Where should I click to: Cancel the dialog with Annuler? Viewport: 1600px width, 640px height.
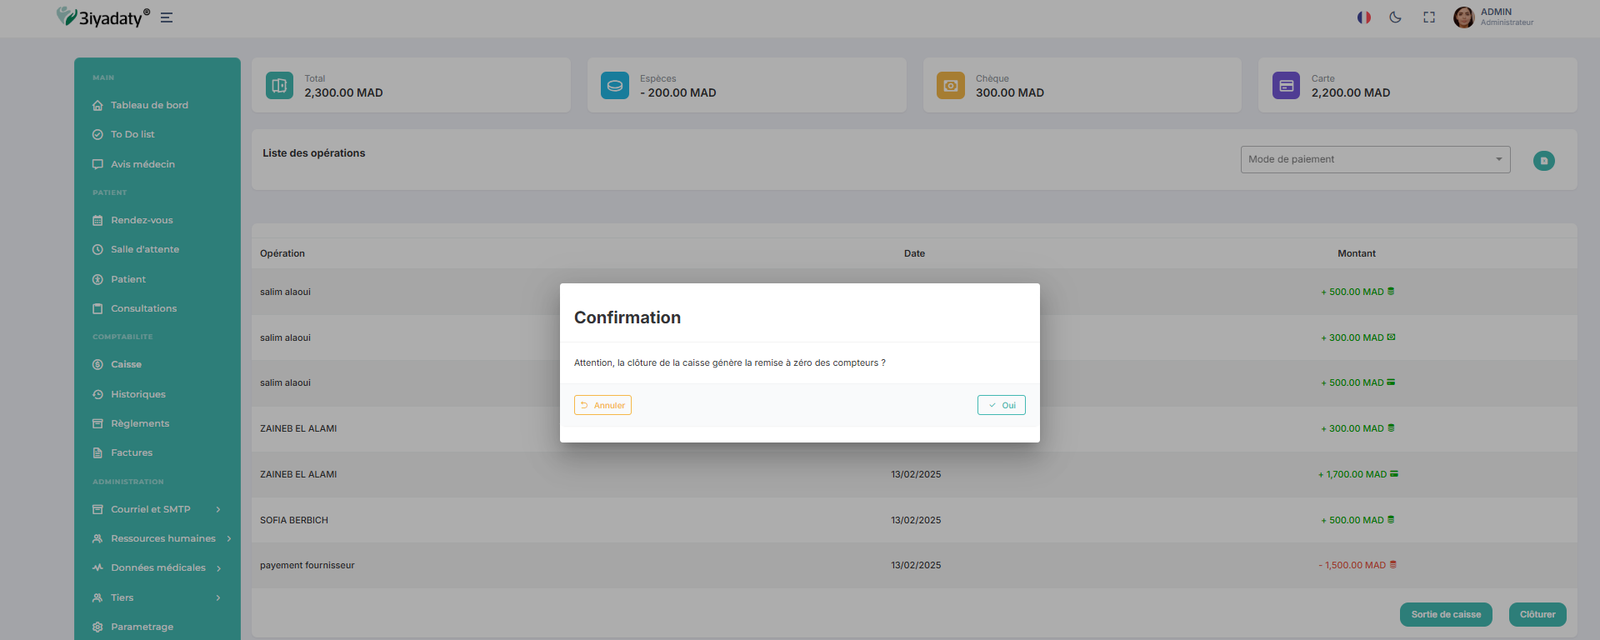[x=603, y=405]
